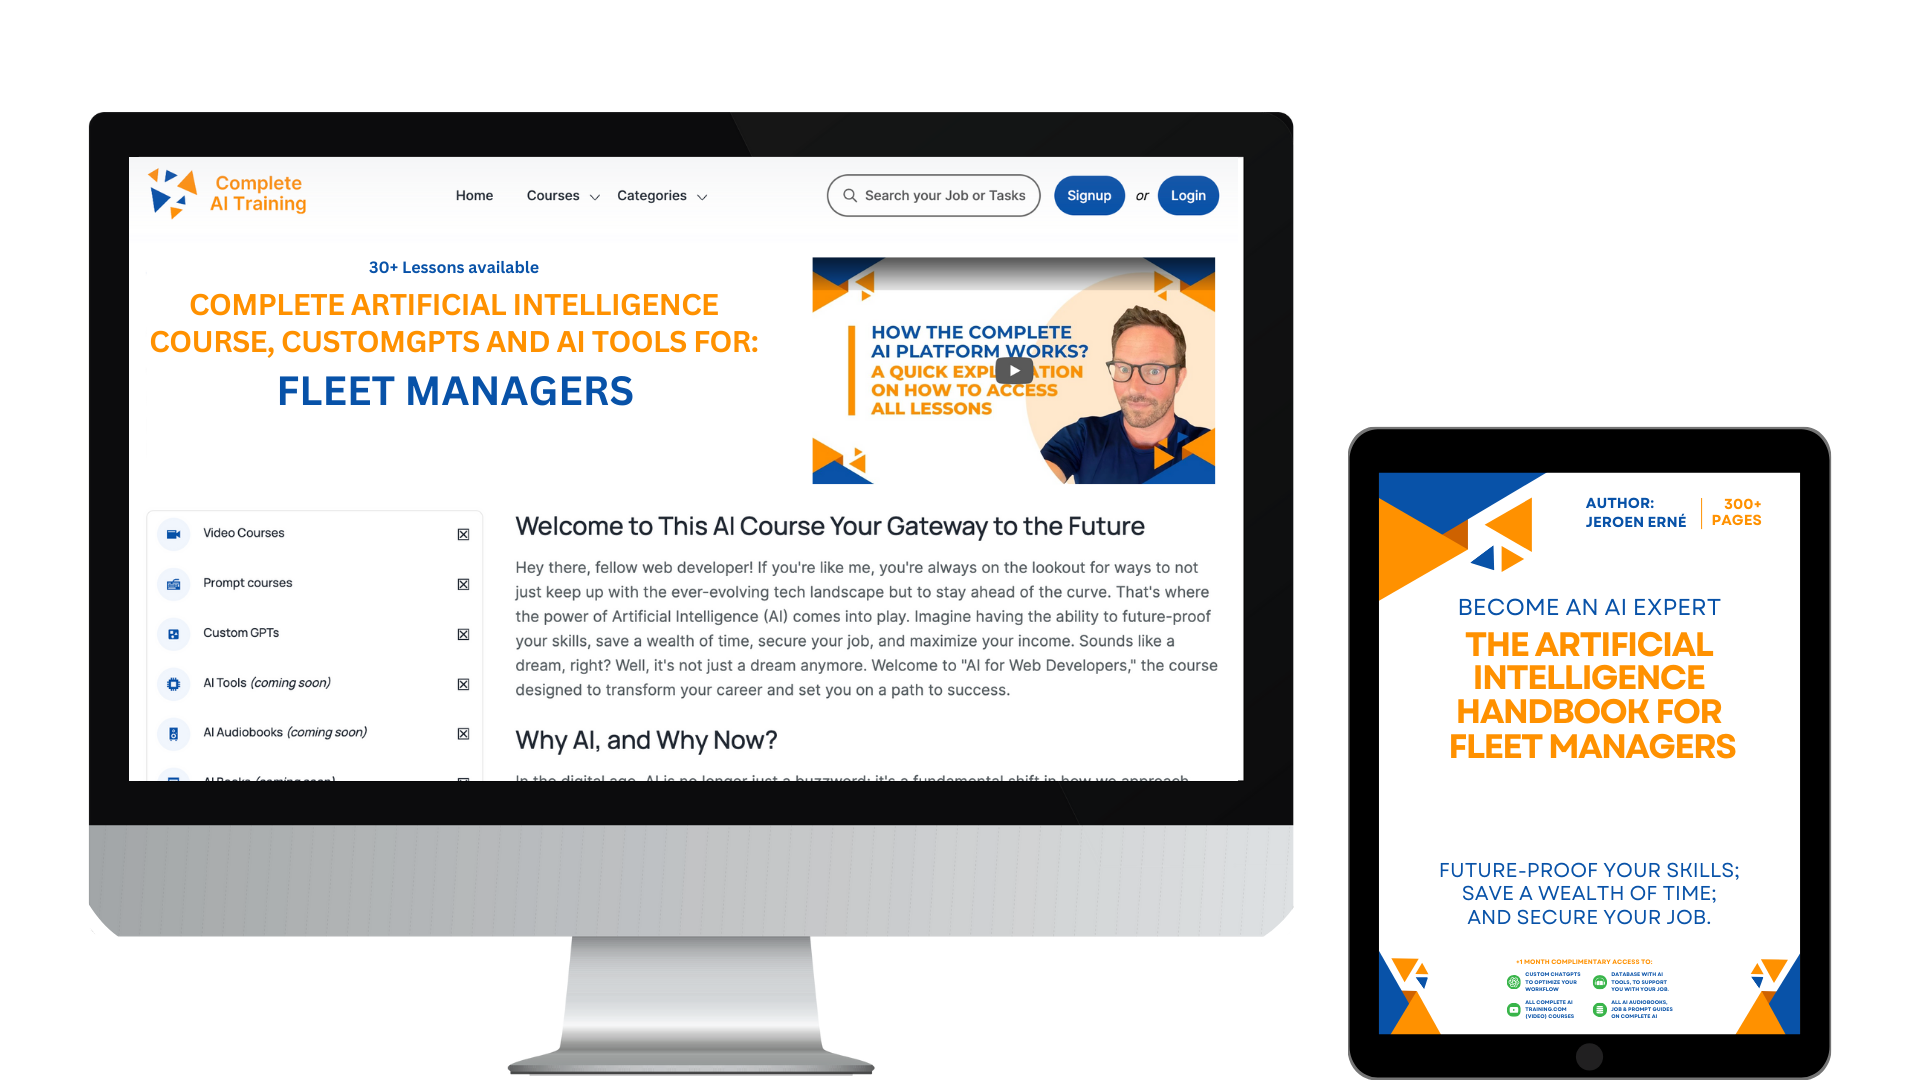Toggle the Prompt Courses section close button
The image size is (1920, 1080).
(x=463, y=584)
